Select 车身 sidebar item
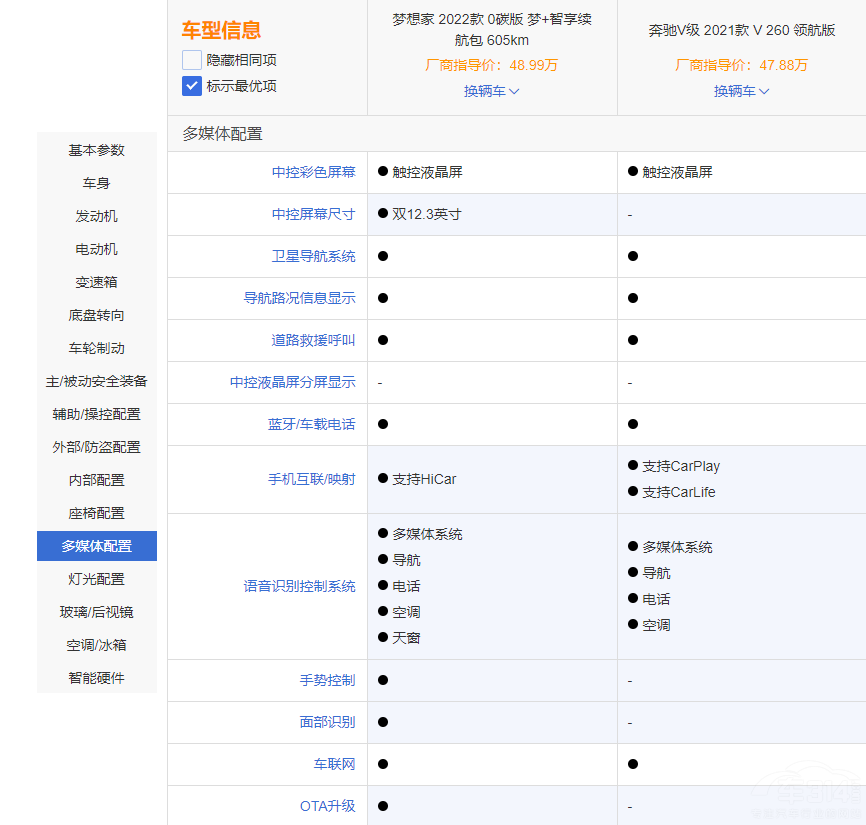Viewport: 866px width, 825px height. click(x=97, y=183)
